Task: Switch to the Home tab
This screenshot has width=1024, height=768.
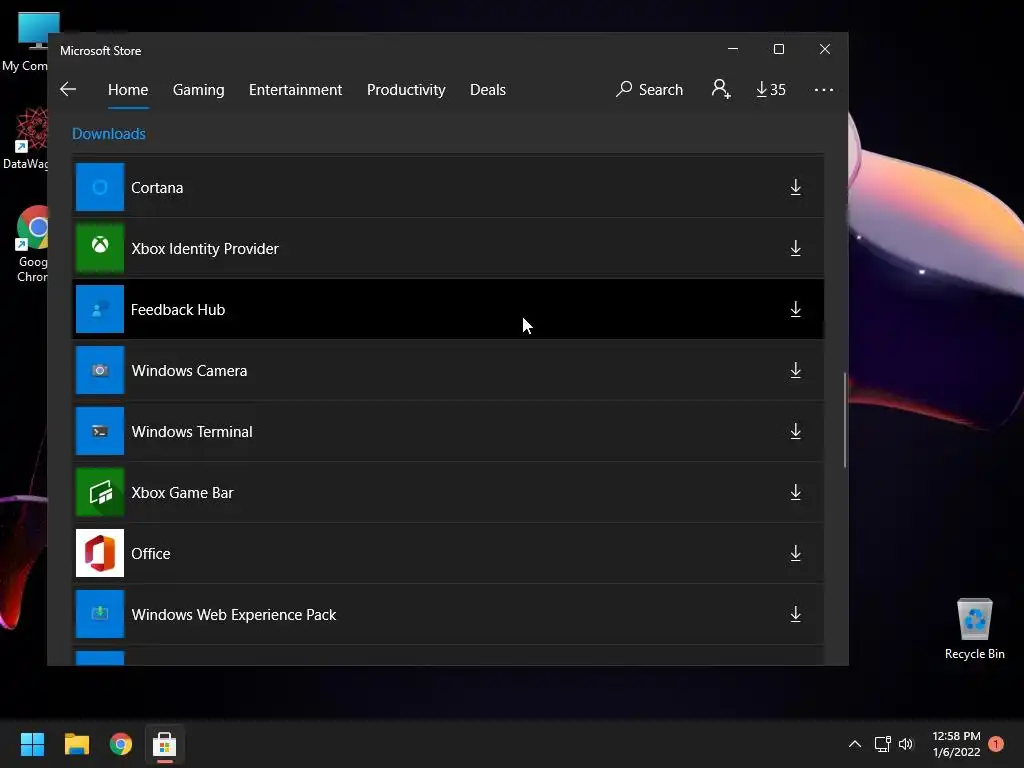Action: coord(128,89)
